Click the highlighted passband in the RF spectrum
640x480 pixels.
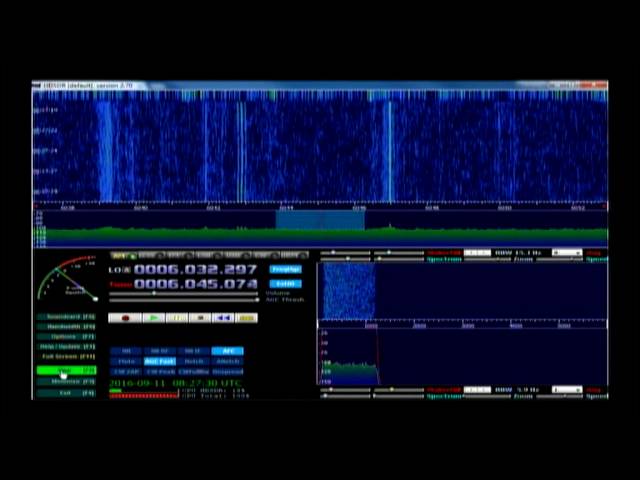[320, 220]
